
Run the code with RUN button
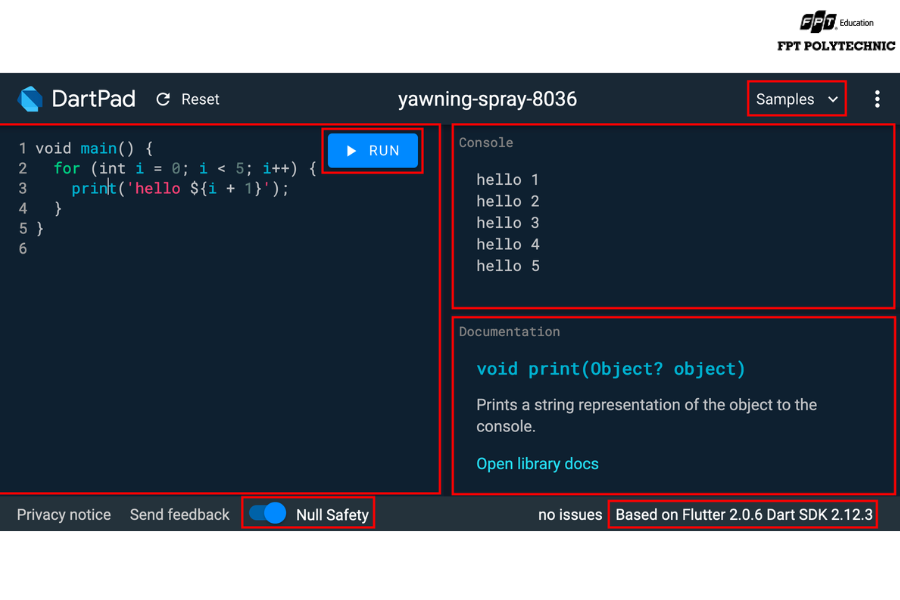coord(373,150)
